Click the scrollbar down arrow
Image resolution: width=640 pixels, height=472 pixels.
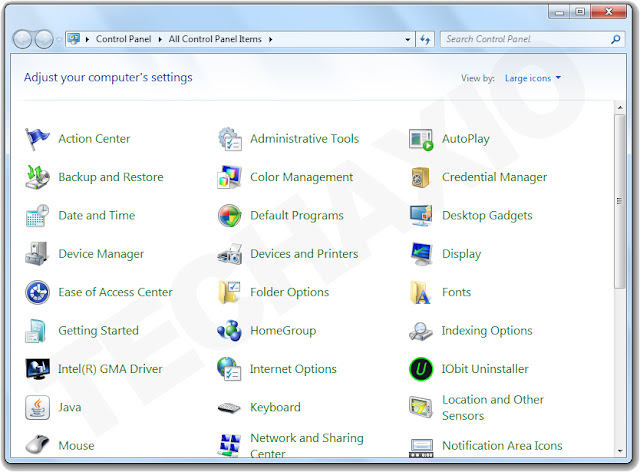pos(620,451)
